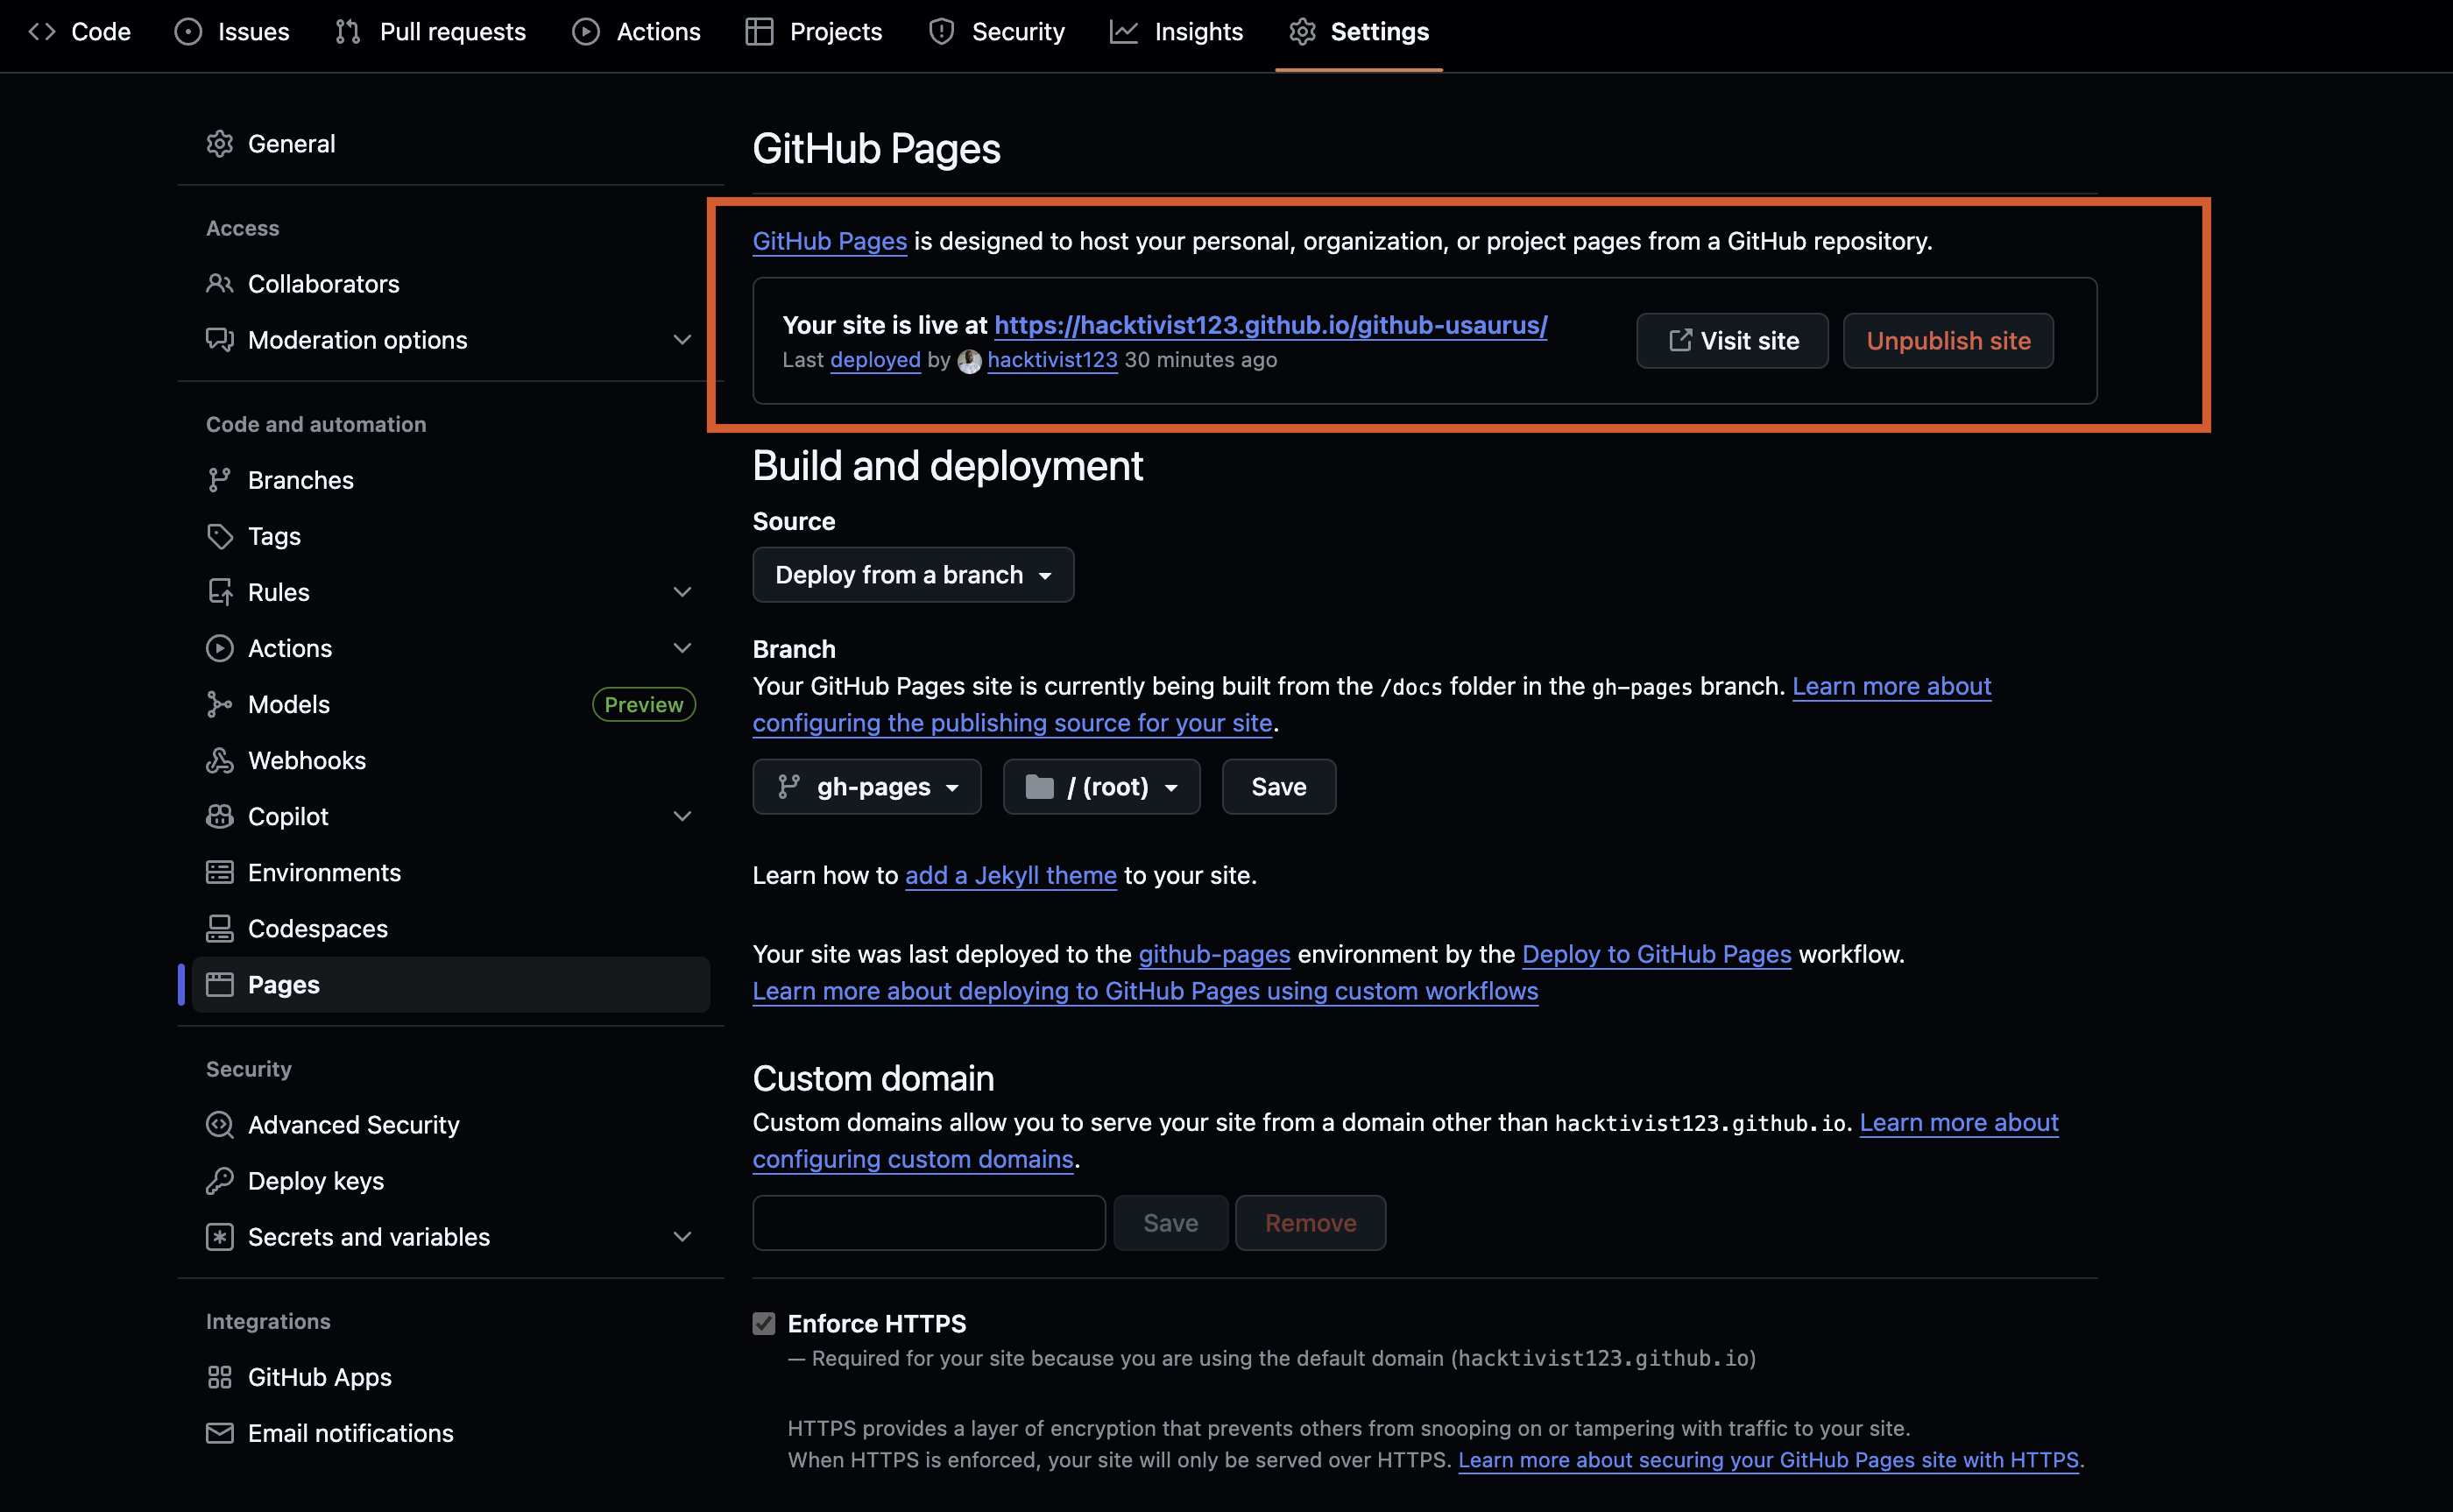Click the Tags tag icon
The width and height of the screenshot is (2453, 1512).
click(x=220, y=536)
